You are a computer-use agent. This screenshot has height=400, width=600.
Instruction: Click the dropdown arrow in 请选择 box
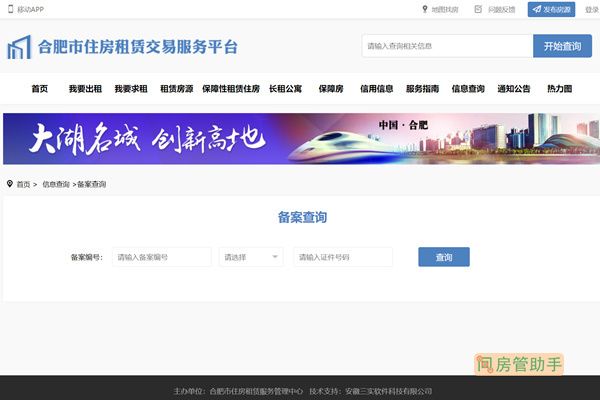275,257
